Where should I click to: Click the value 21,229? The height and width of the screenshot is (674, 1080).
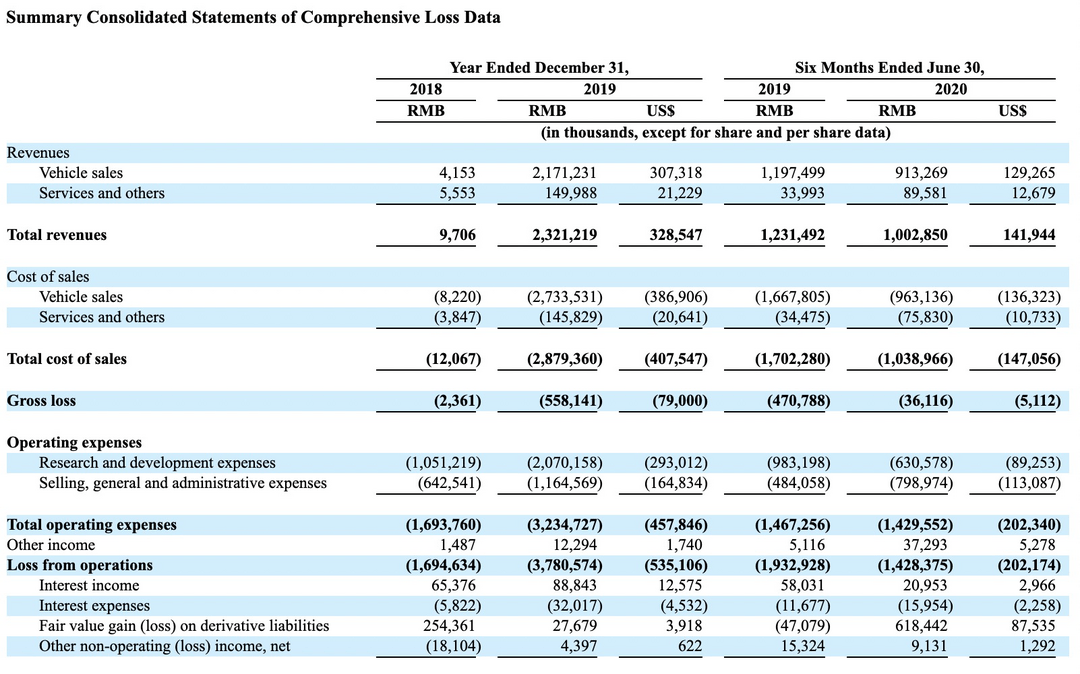coord(680,193)
